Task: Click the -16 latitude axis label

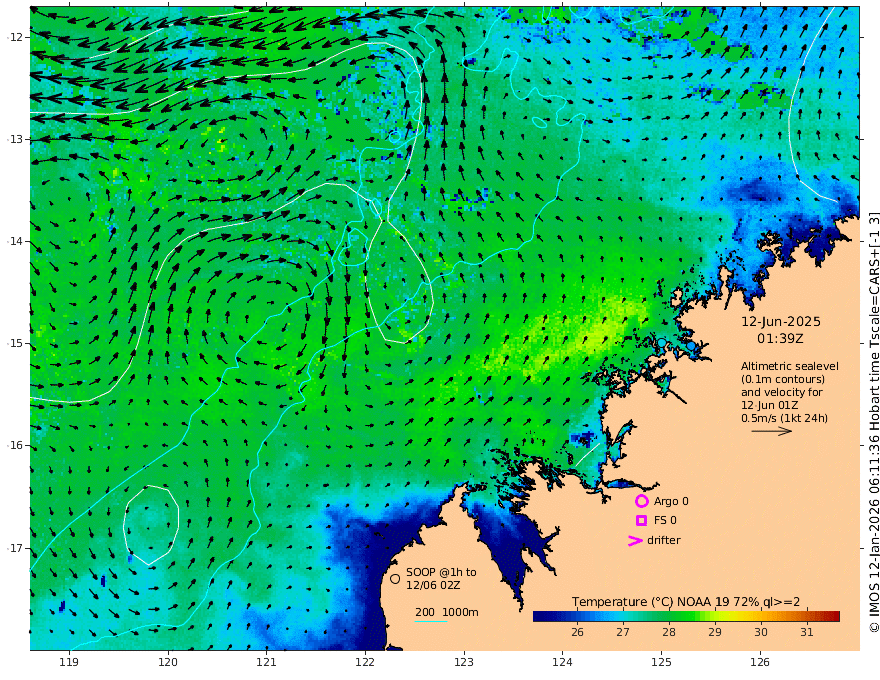Action: [x=15, y=445]
